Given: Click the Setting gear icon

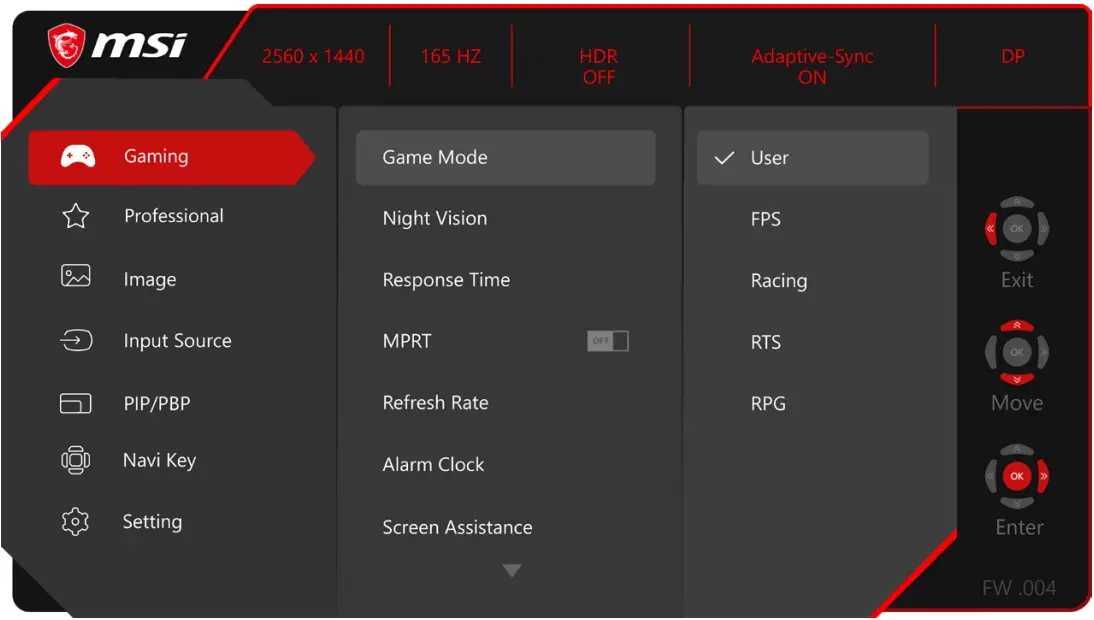Looking at the screenshot, I should tap(76, 522).
